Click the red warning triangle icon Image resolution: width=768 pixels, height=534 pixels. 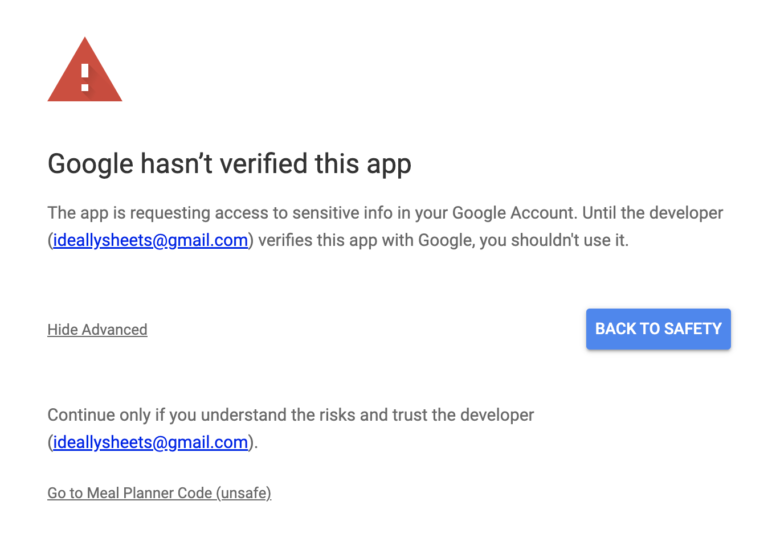pos(85,72)
